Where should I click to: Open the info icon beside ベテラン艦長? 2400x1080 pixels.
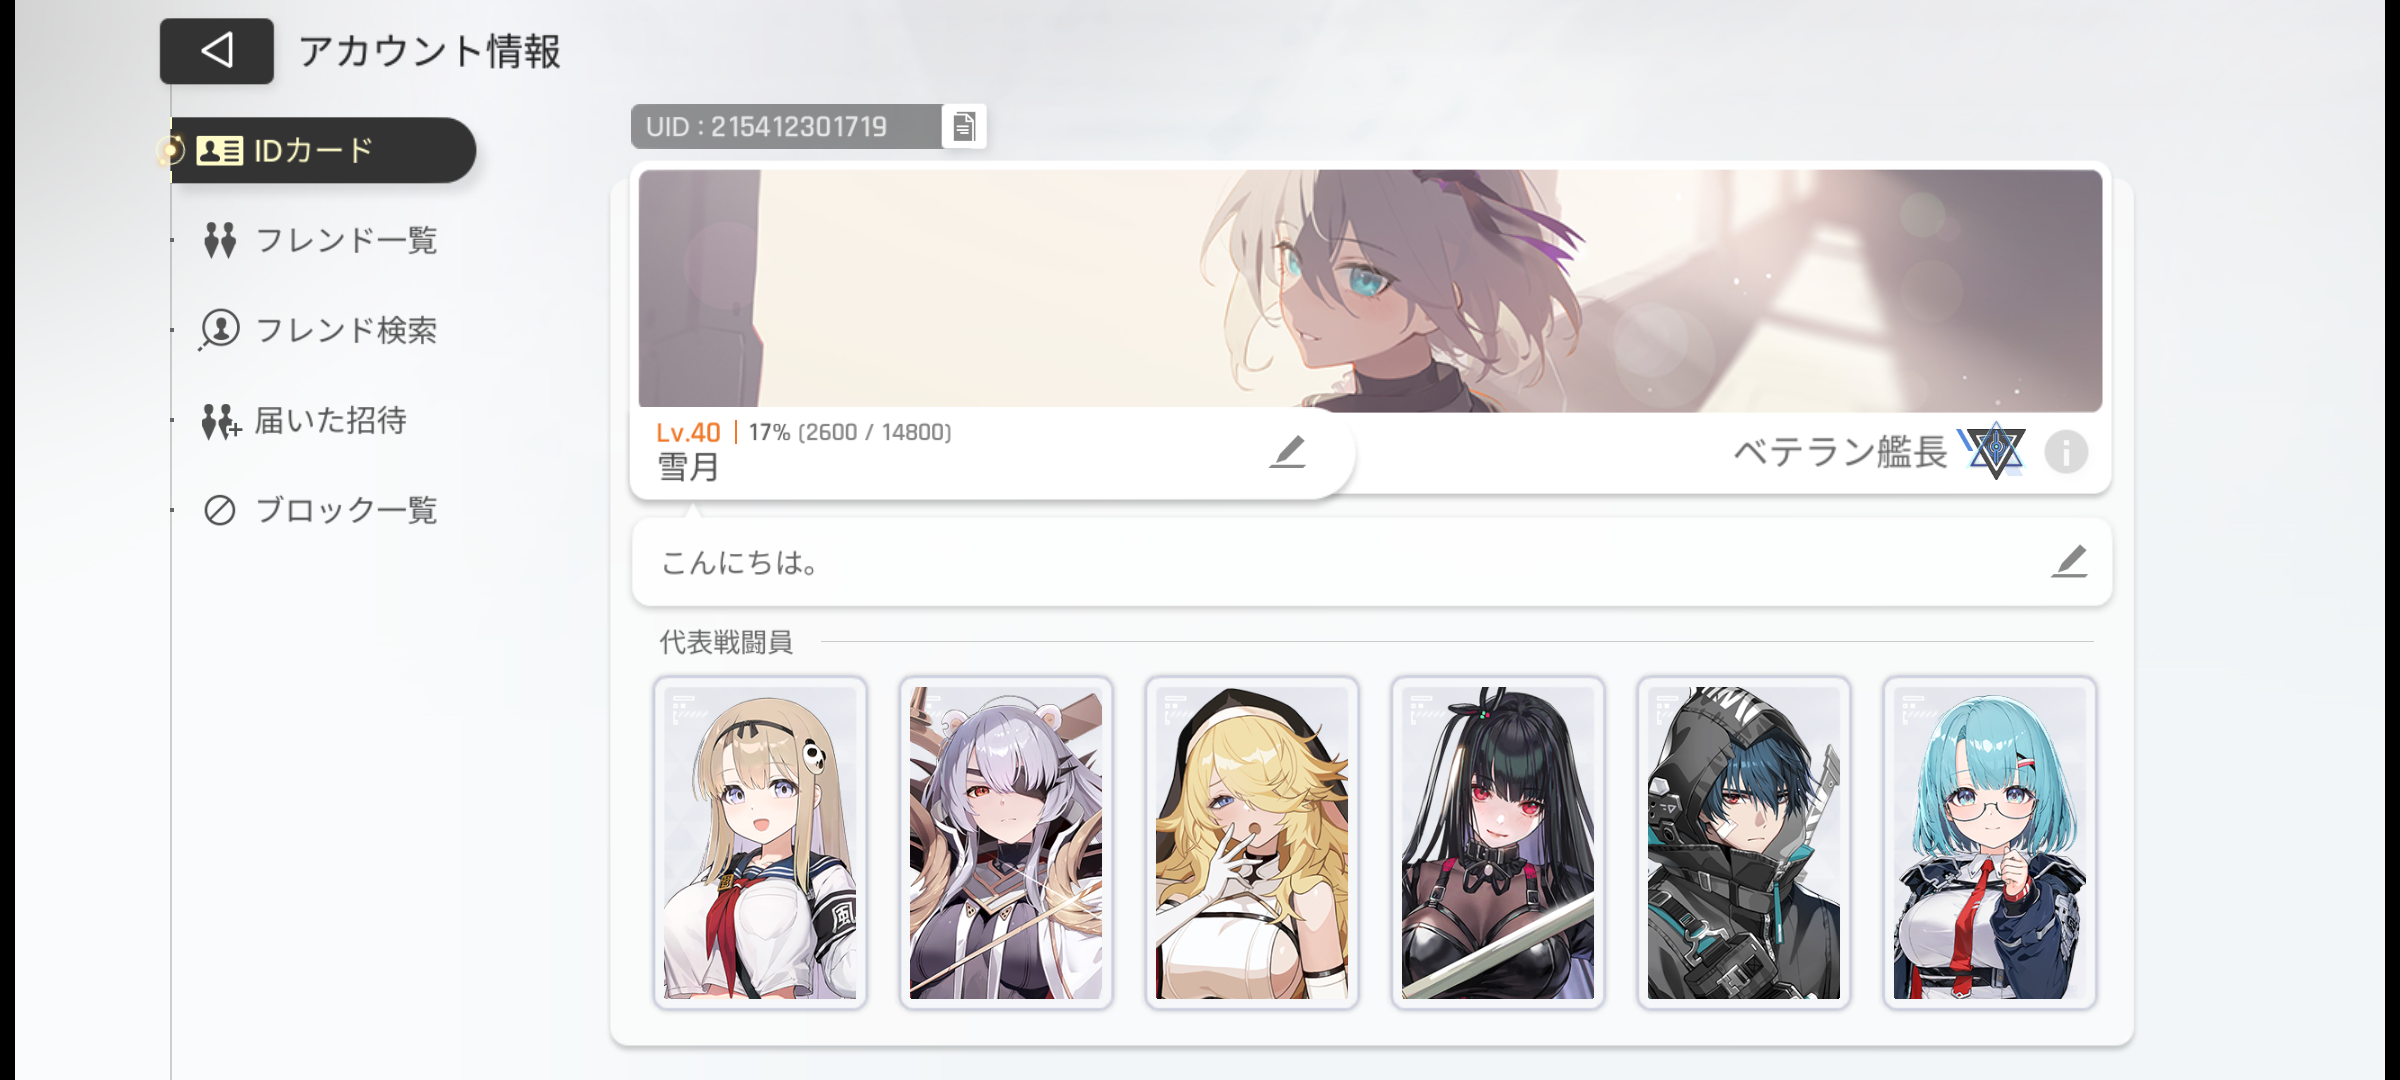pyautogui.click(x=2066, y=452)
